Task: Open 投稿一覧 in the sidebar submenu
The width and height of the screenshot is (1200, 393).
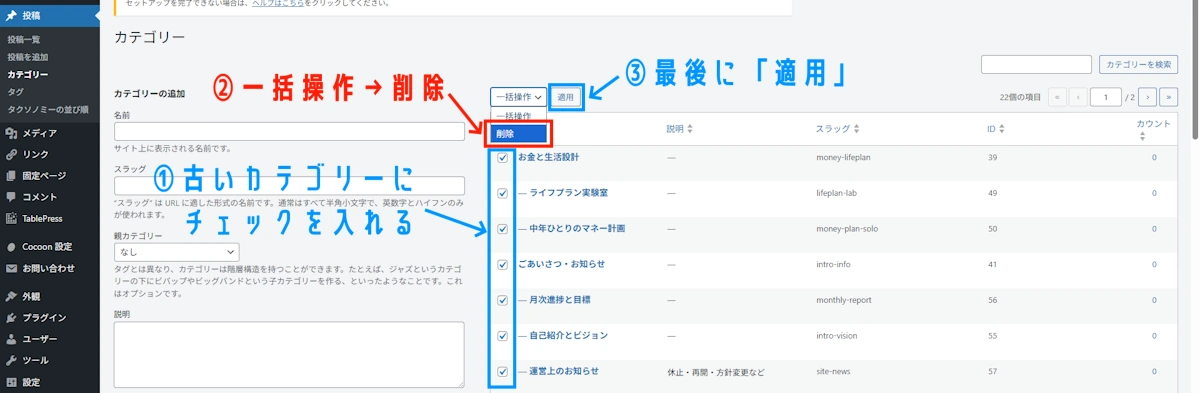Action: click(24, 39)
